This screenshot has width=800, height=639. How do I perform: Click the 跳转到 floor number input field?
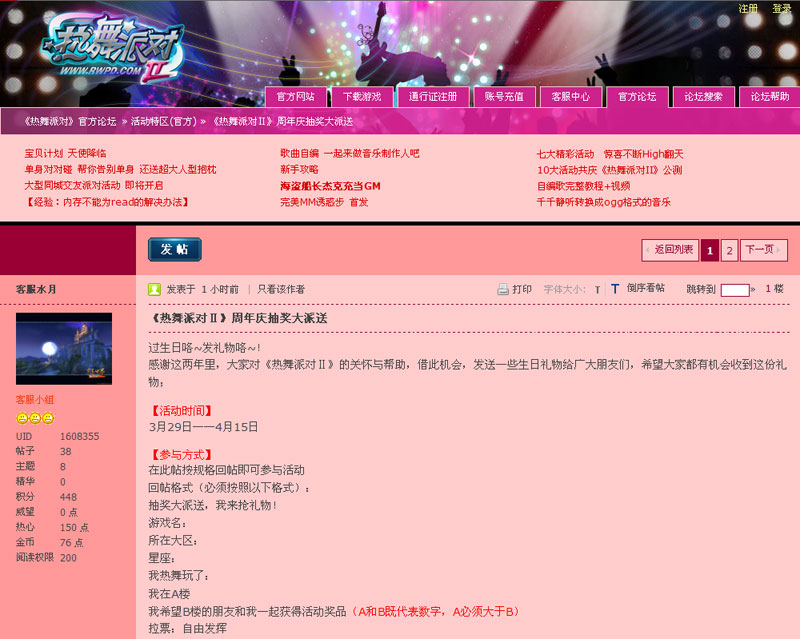pos(735,290)
